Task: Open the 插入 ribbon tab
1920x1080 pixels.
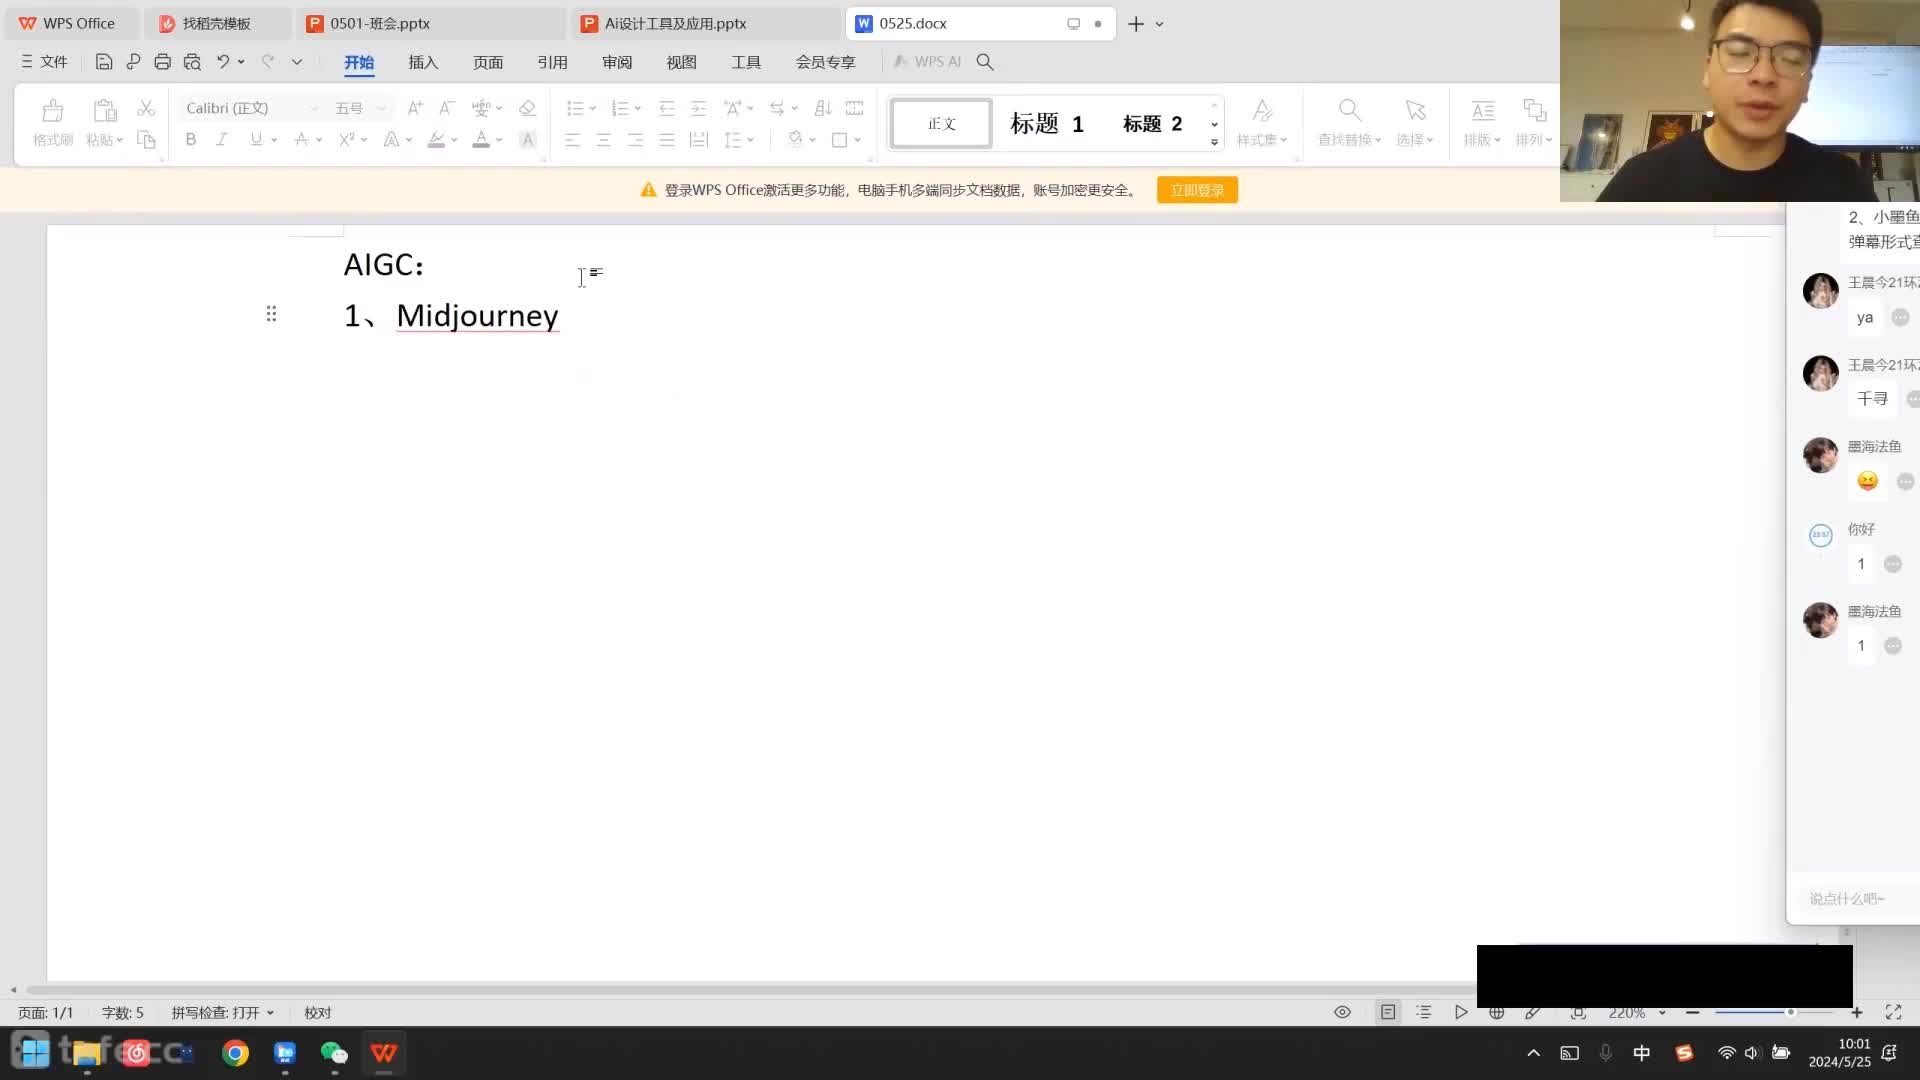Action: [x=423, y=62]
